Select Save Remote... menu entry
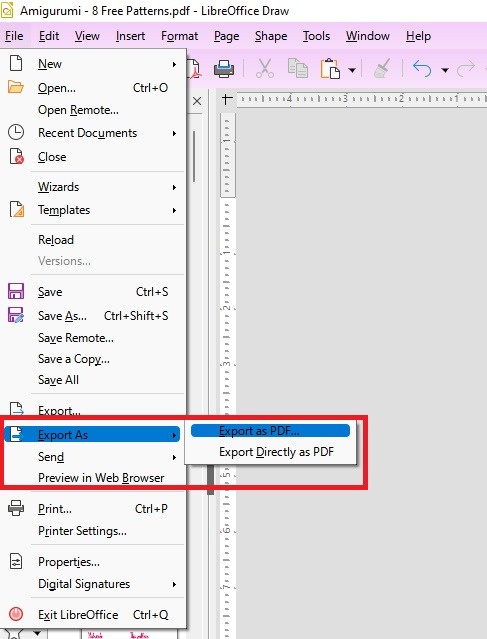Image resolution: width=487 pixels, height=639 pixels. pos(93,338)
